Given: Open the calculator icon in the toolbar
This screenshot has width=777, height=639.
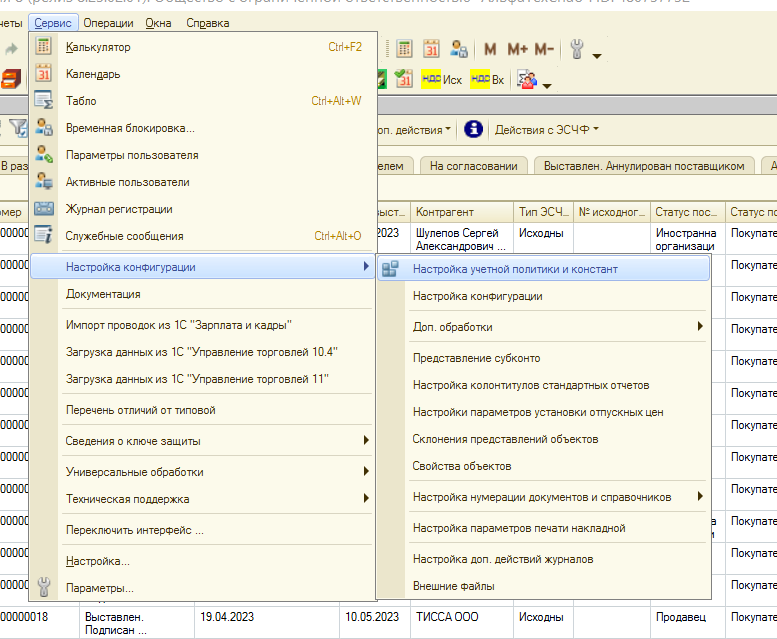Looking at the screenshot, I should pyautogui.click(x=404, y=49).
